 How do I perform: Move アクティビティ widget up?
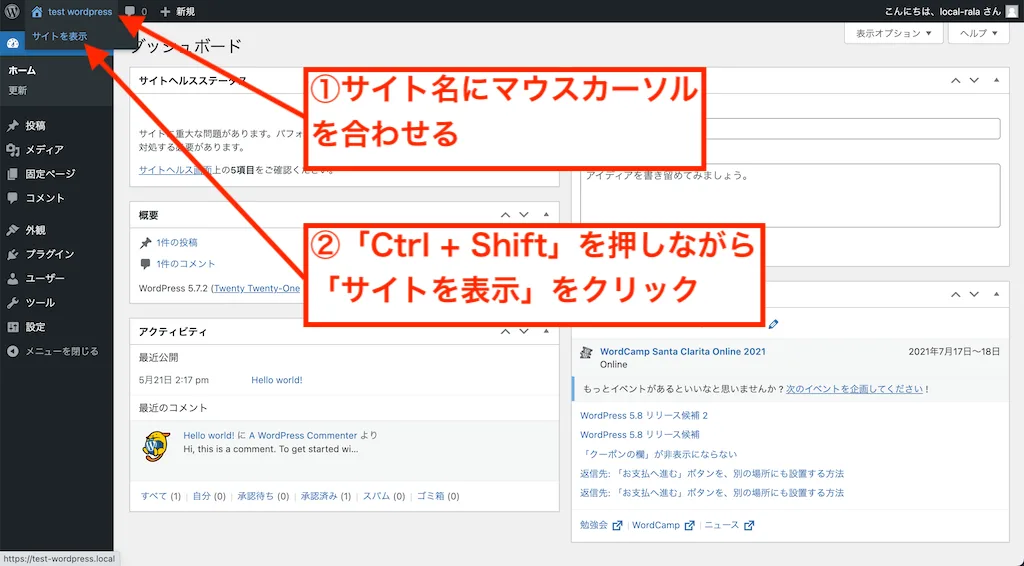pos(505,332)
